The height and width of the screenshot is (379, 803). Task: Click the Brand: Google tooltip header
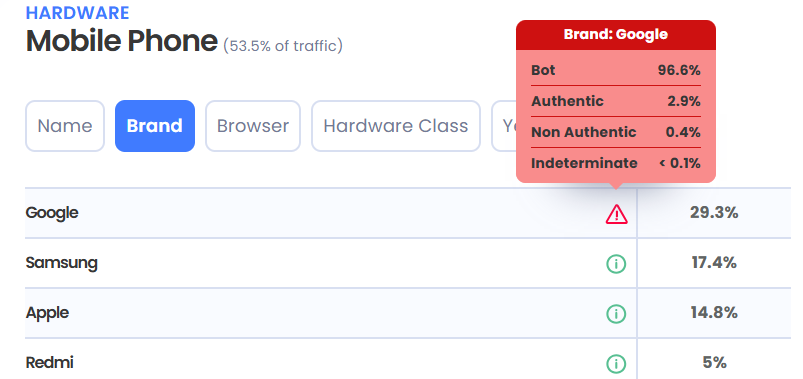coord(616,35)
